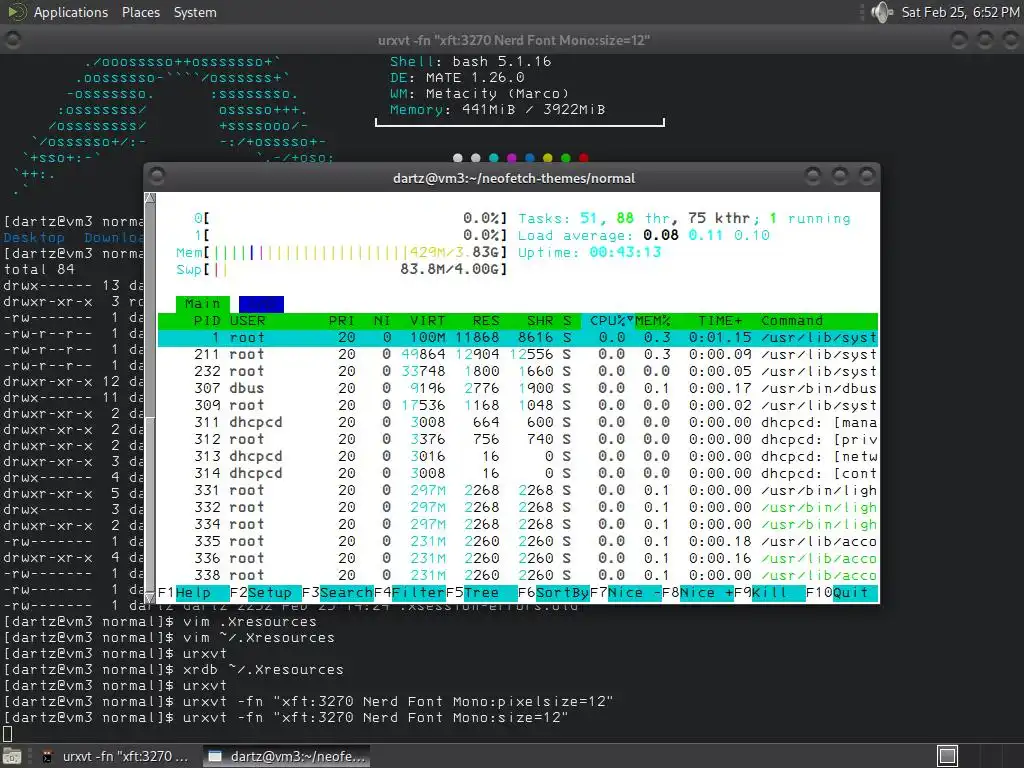
Task: Select process row PID 307 dbus
Action: [517, 389]
